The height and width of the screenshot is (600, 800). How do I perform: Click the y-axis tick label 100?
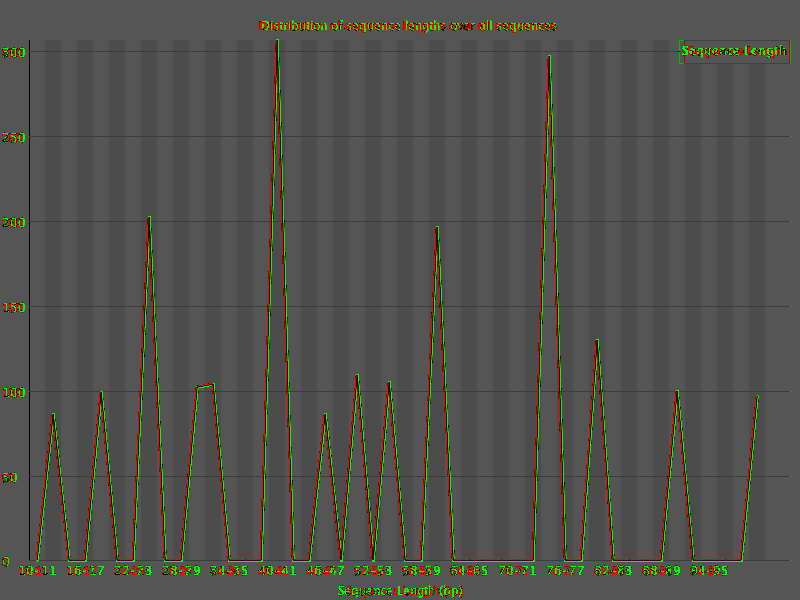click(x=13, y=393)
